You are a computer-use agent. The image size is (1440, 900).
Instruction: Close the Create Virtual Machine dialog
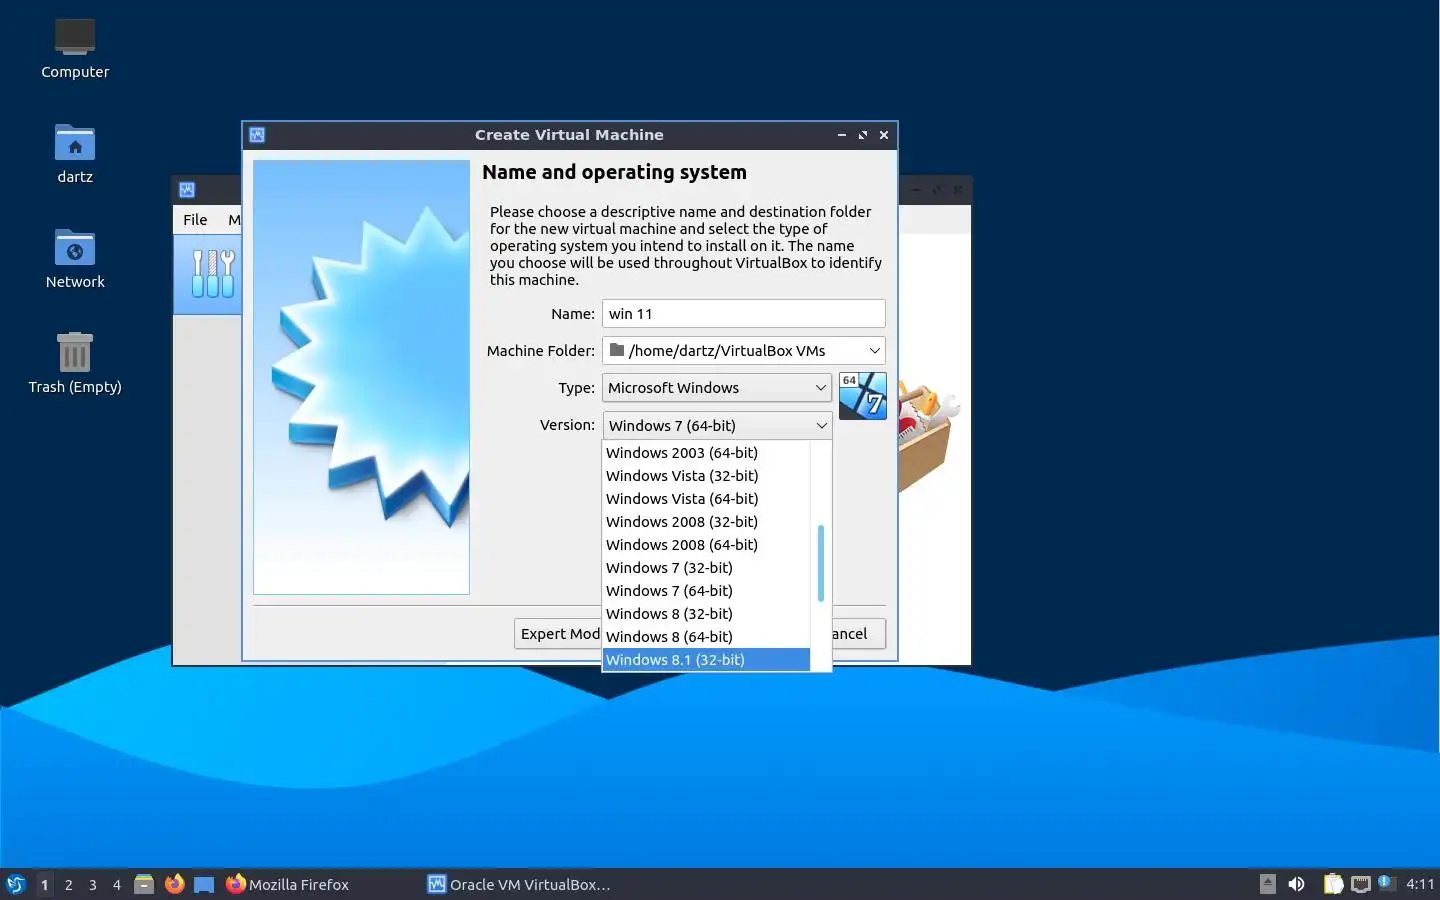884,135
